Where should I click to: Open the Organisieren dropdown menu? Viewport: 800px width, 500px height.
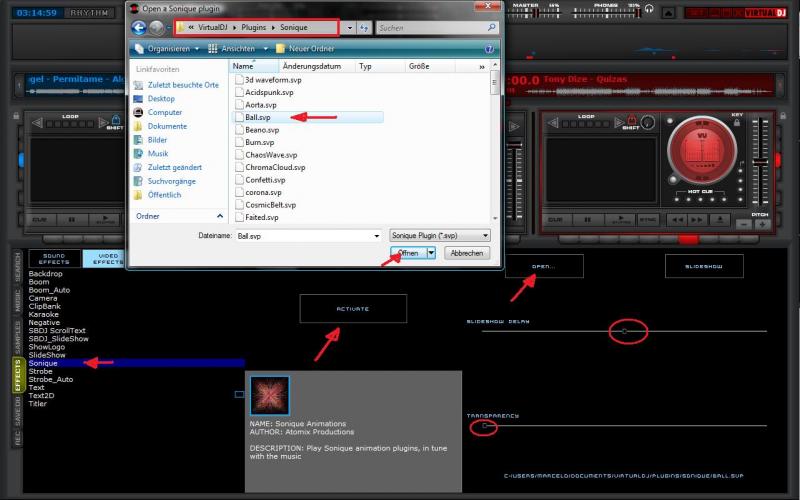click(x=167, y=49)
